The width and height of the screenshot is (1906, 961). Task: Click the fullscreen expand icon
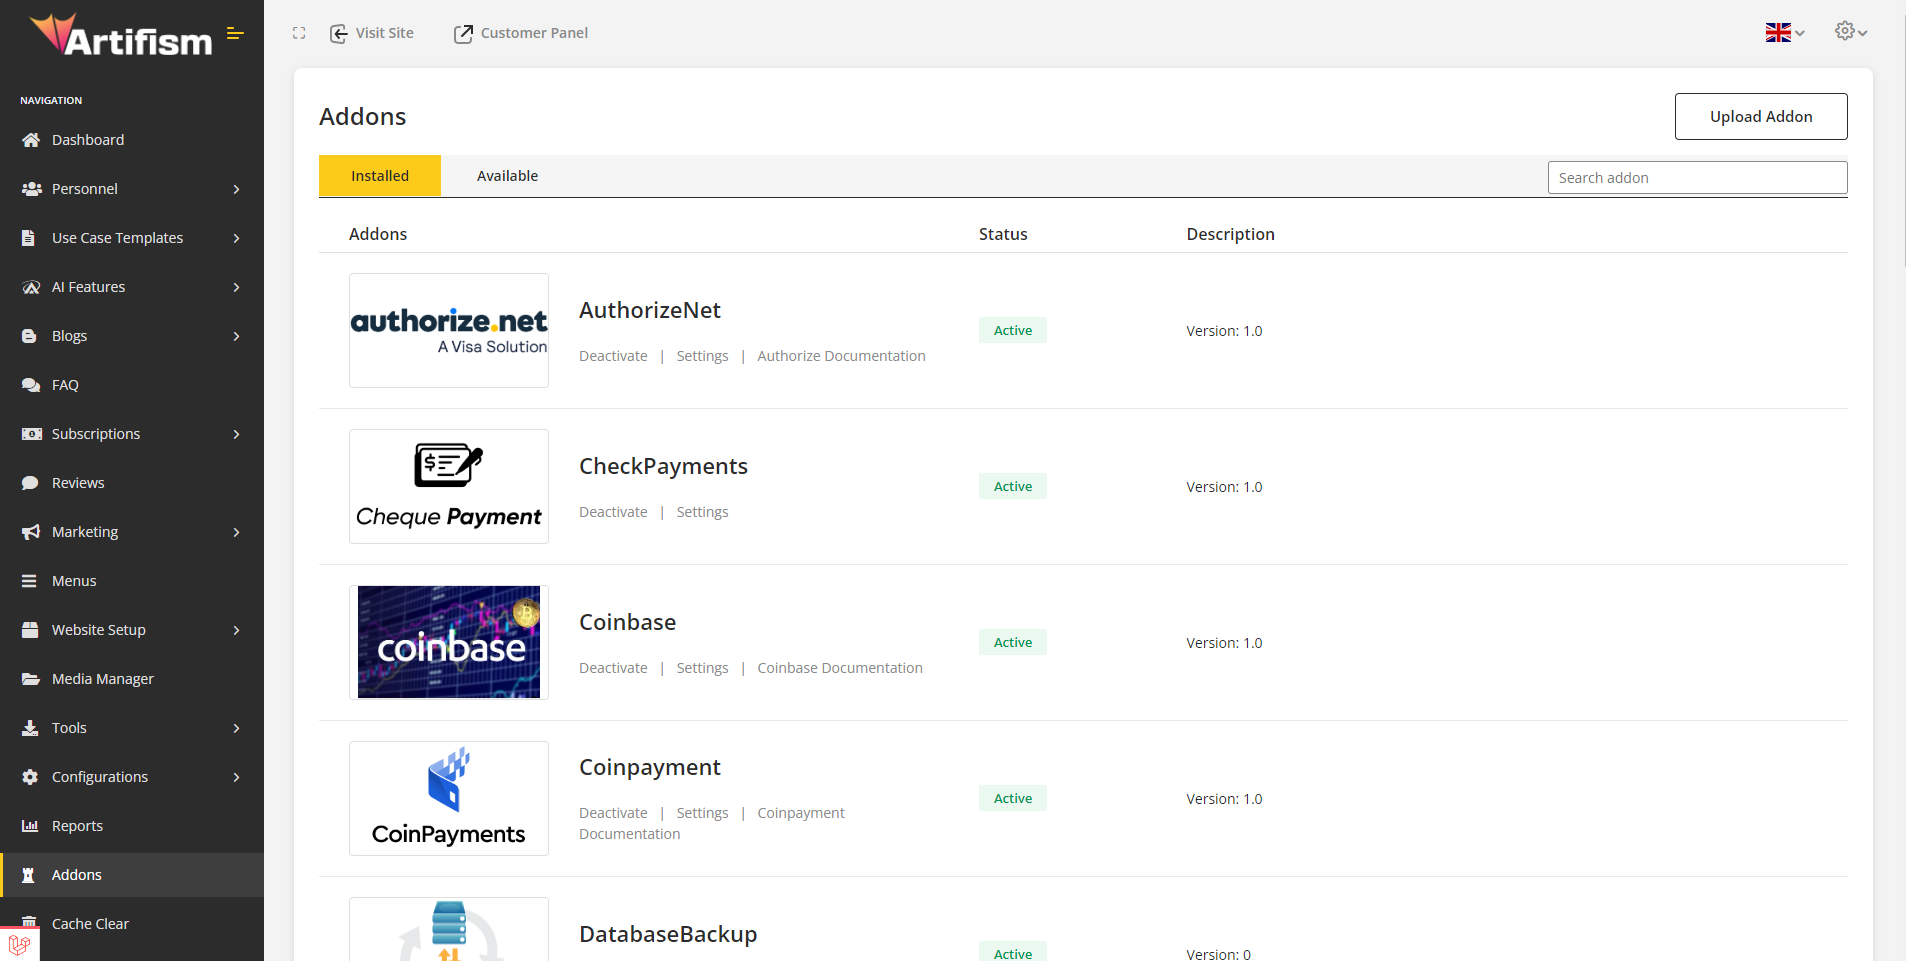pos(299,33)
